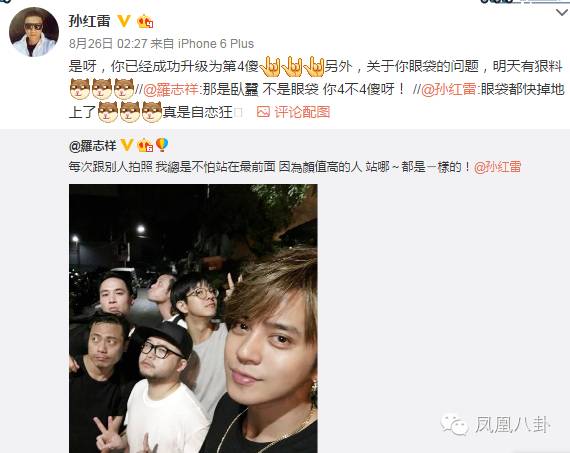570x453 pixels.
Task: Click the @孙红雷 mention in the original post
Action: pos(498,167)
